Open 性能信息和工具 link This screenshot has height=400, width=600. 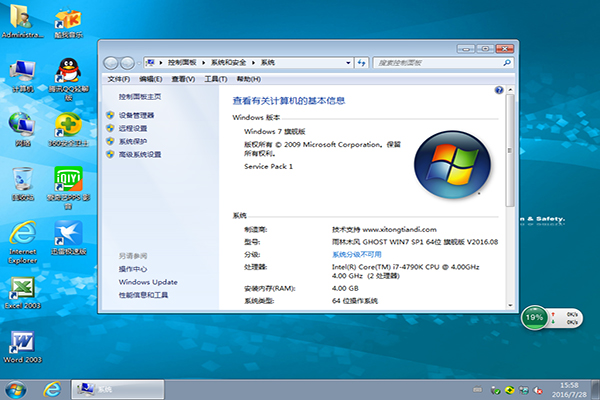(143, 295)
